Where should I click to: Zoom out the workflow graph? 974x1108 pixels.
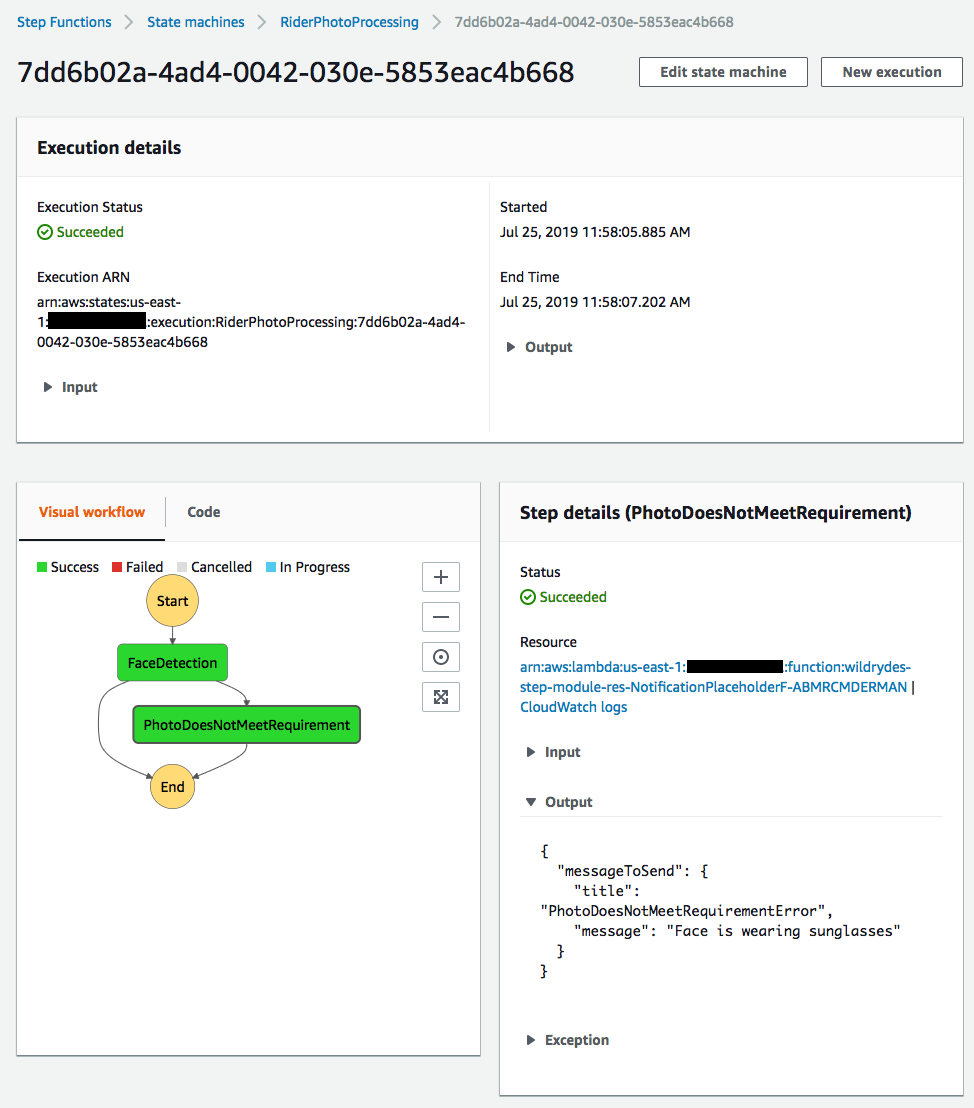440,617
